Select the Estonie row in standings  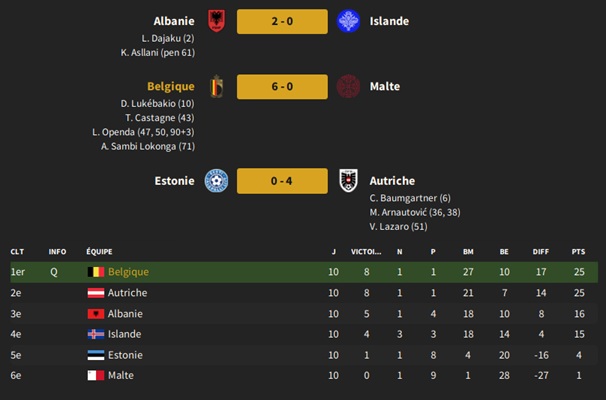click(304, 355)
